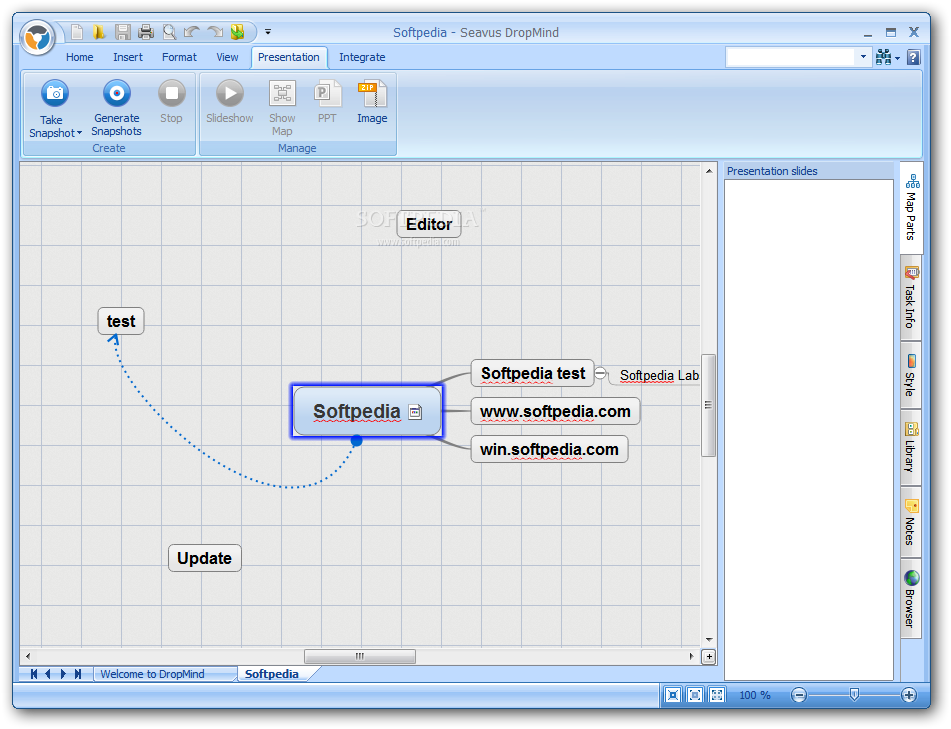This screenshot has width=951, height=729.
Task: Select the win.softpedia.com subtopic
Action: (x=549, y=449)
